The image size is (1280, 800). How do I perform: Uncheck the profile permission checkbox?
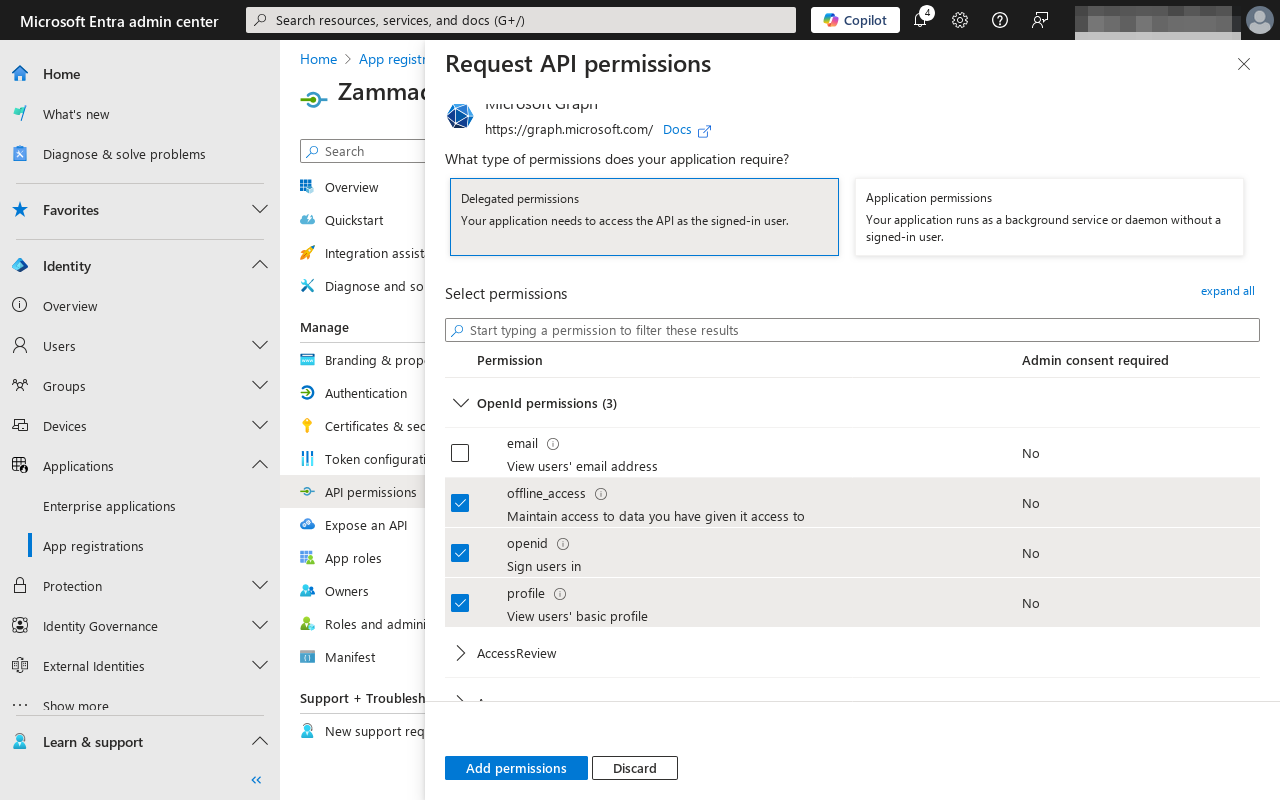tap(460, 603)
